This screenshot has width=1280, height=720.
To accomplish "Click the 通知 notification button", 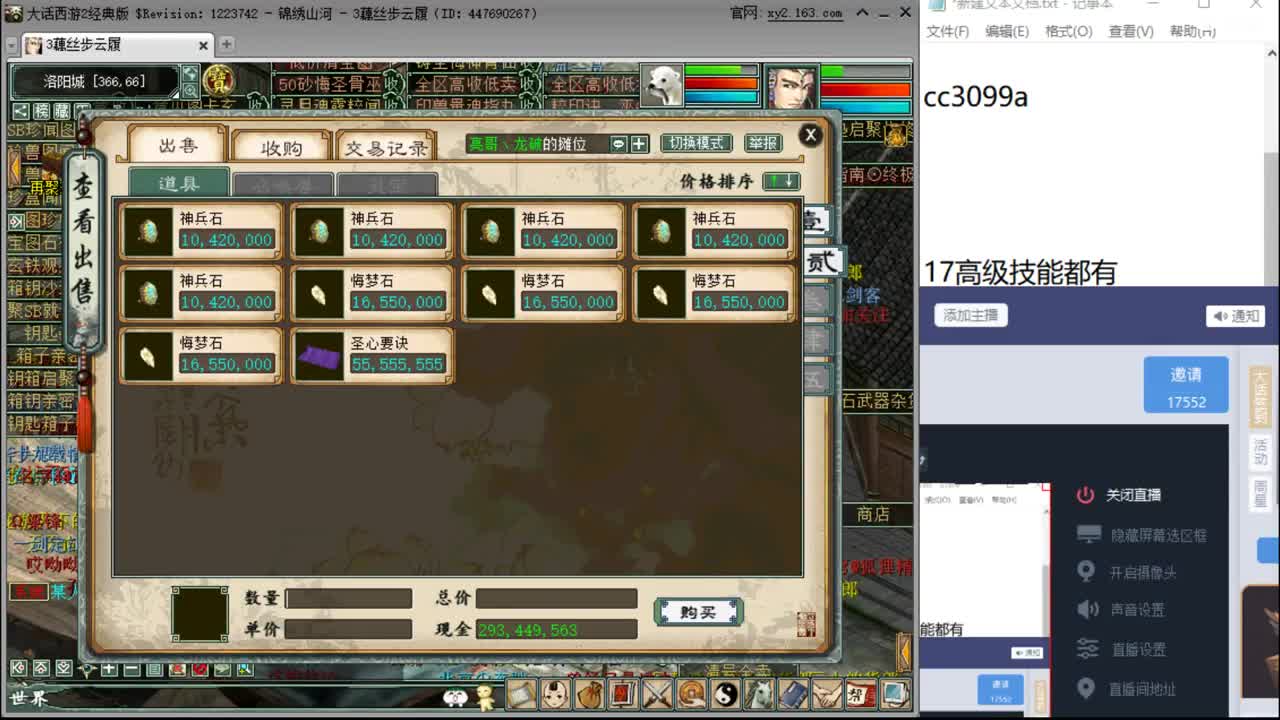I will click(1236, 316).
